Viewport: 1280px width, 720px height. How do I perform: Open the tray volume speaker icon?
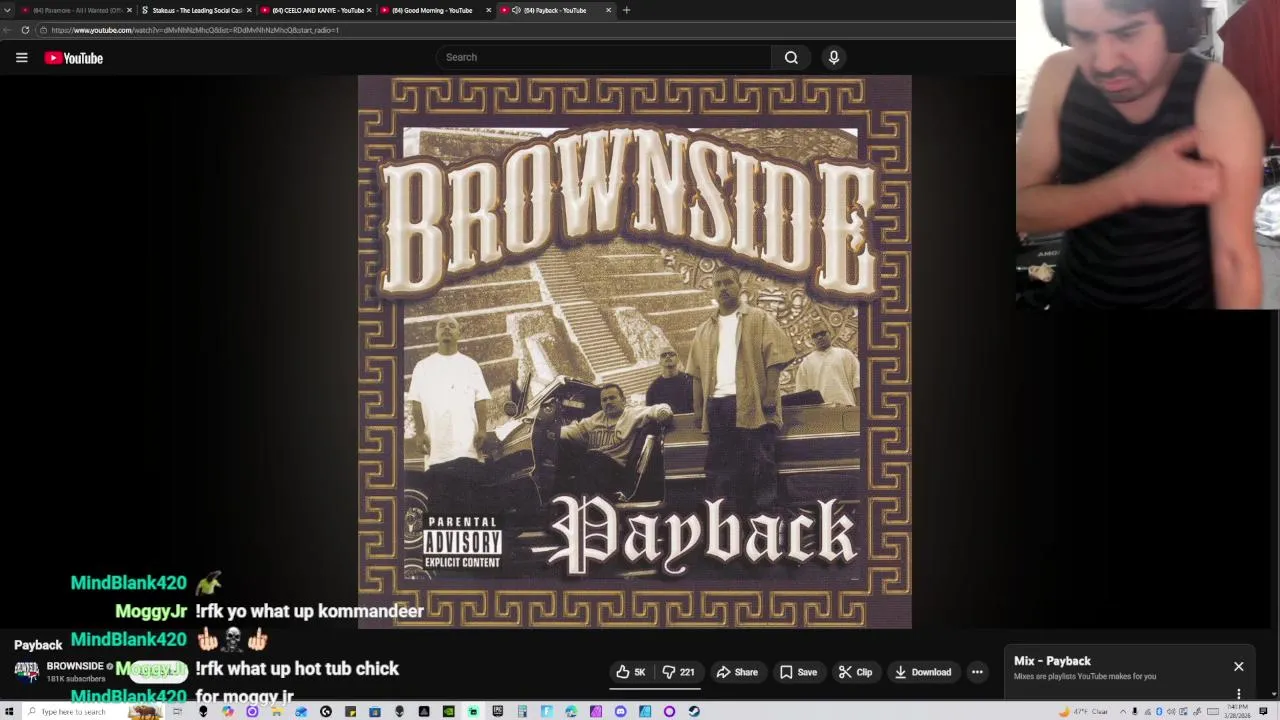point(1171,712)
